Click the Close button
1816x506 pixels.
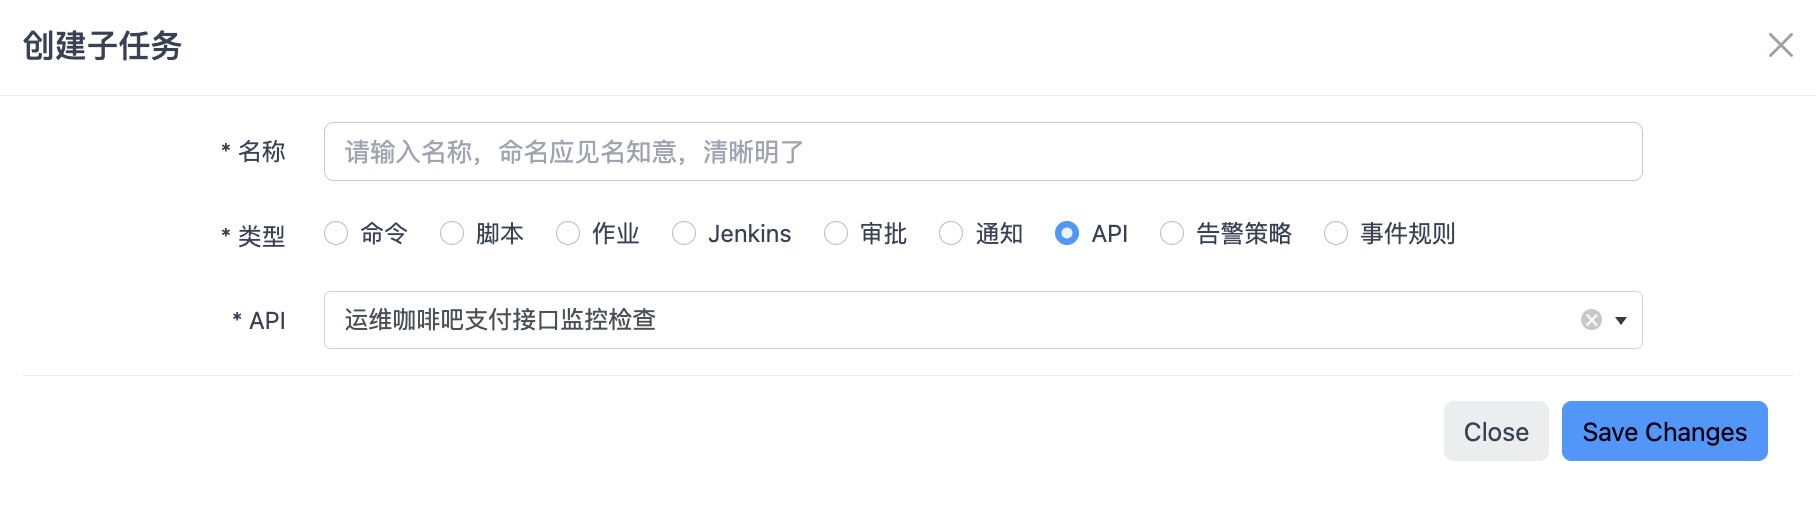pos(1496,432)
